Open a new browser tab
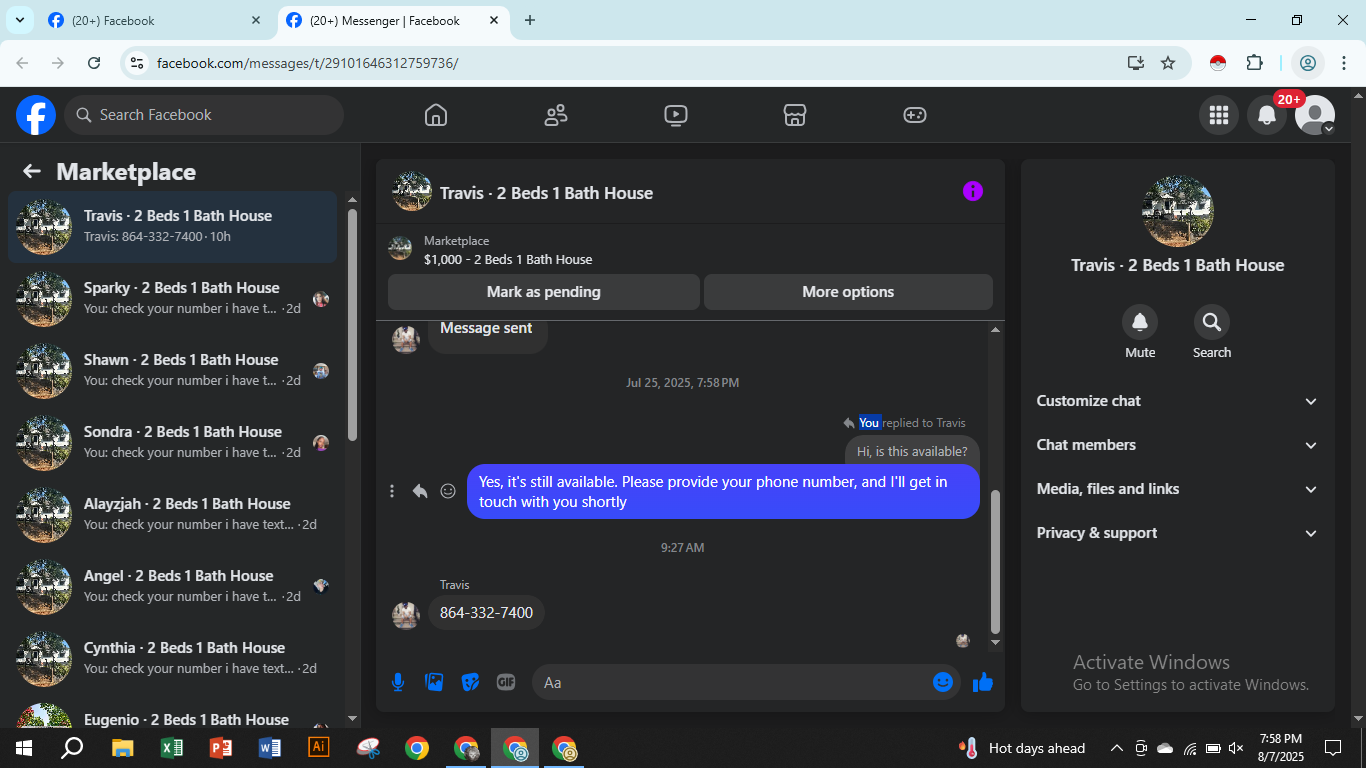 (530, 20)
